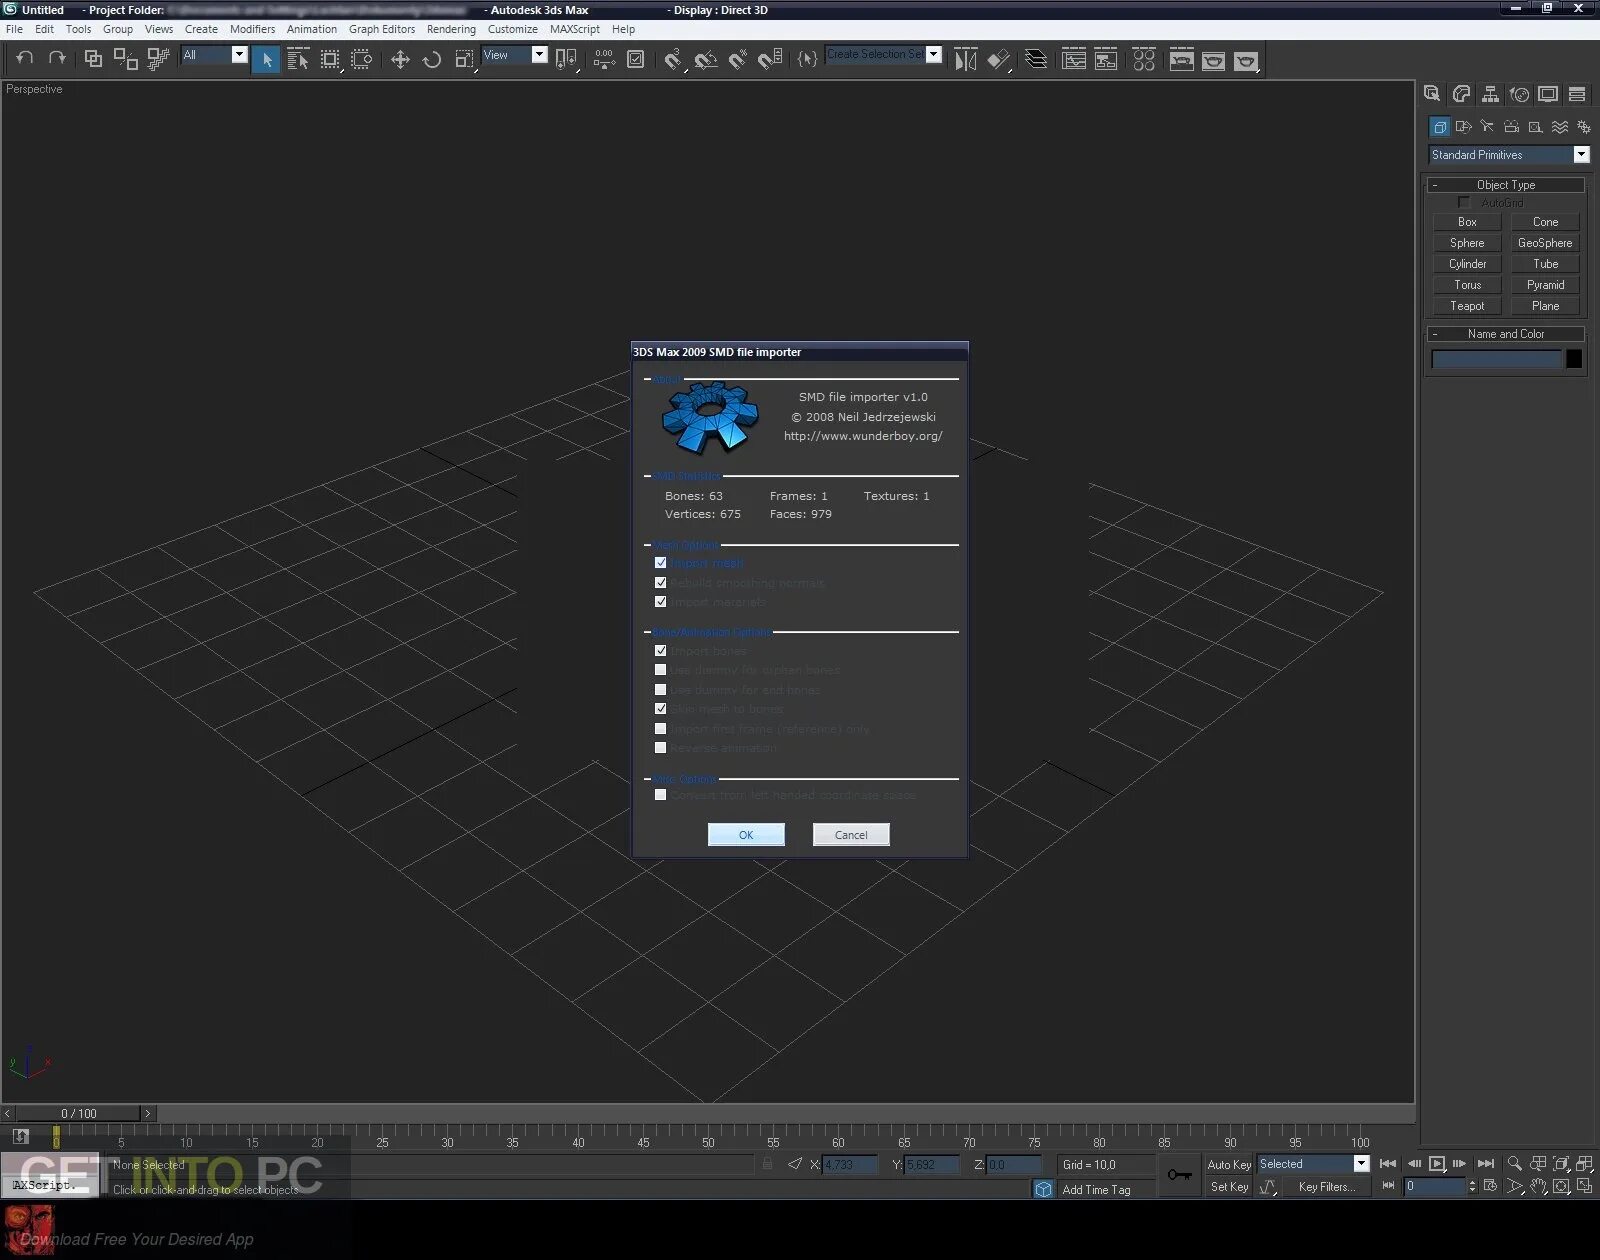Activate the Select and Scale tool
The height and width of the screenshot is (1260, 1600).
click(x=464, y=60)
